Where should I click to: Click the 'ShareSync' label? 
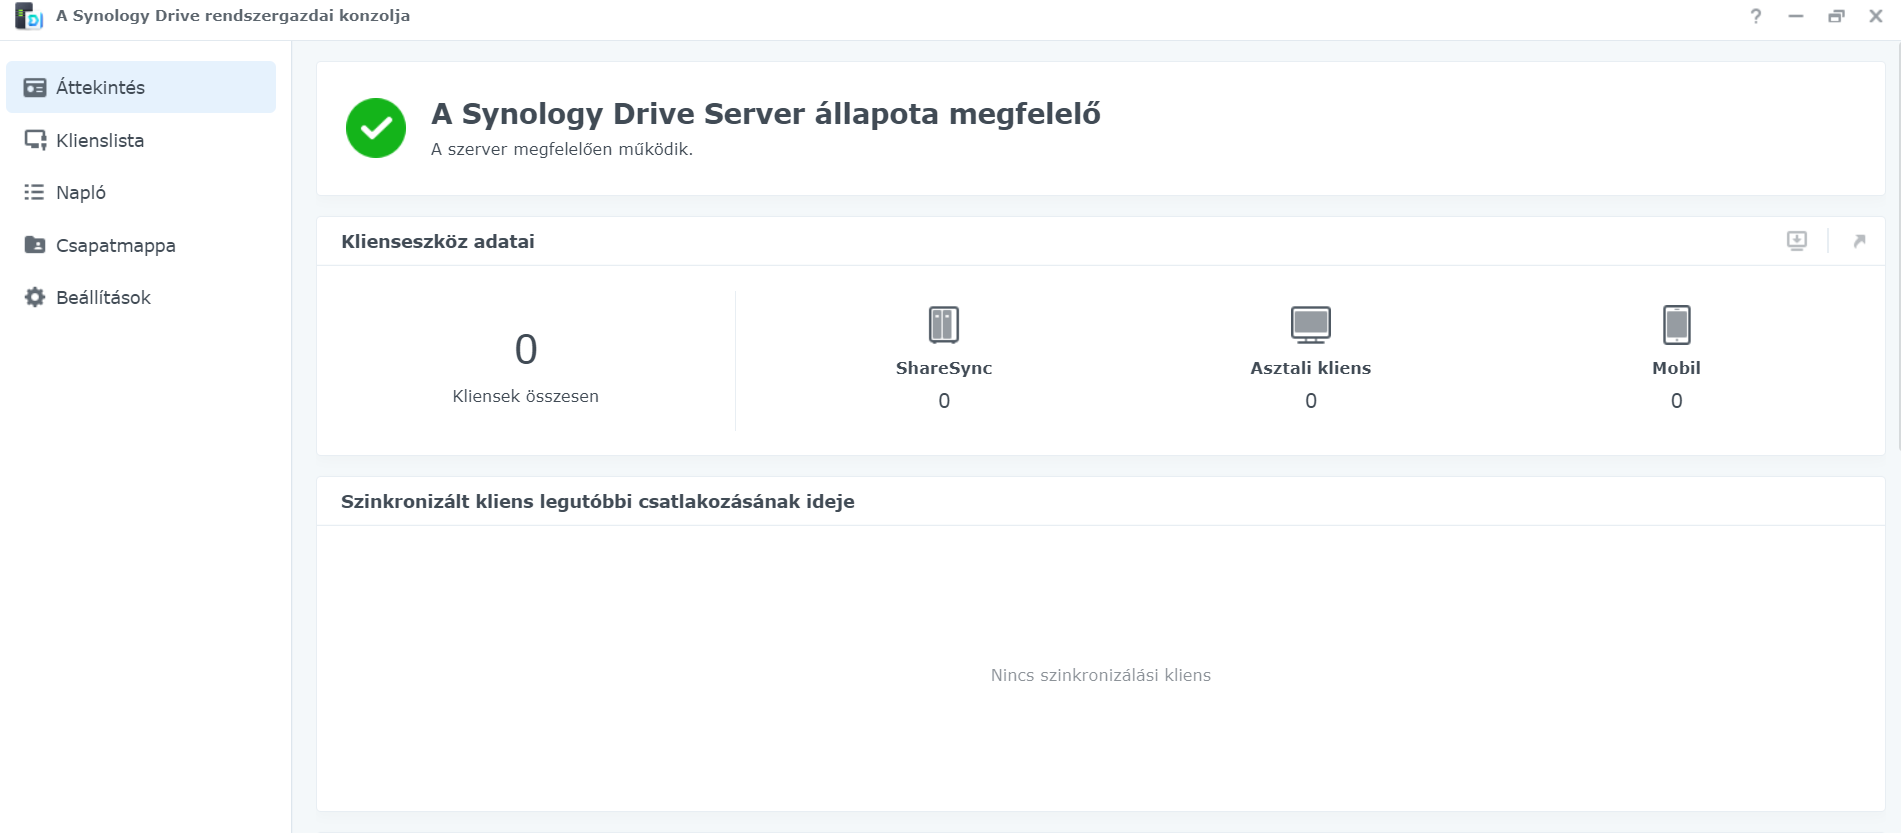[944, 368]
